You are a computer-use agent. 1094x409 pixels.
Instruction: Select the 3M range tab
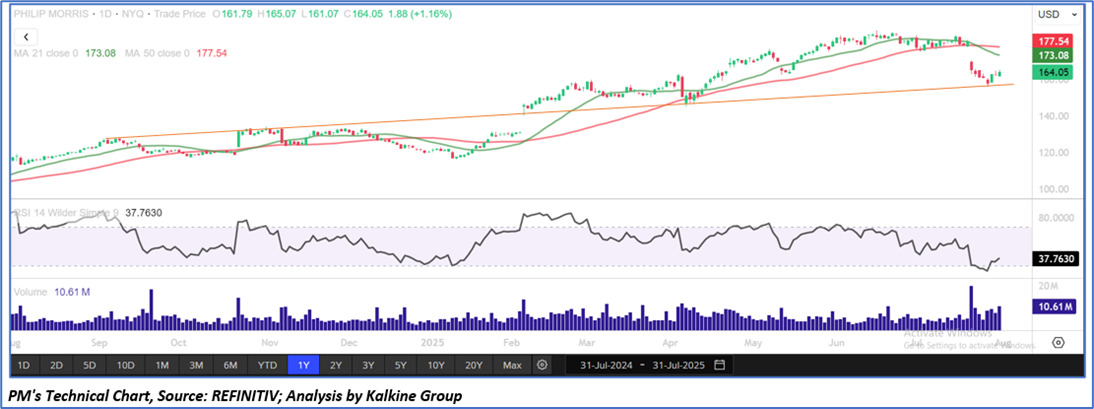click(196, 365)
